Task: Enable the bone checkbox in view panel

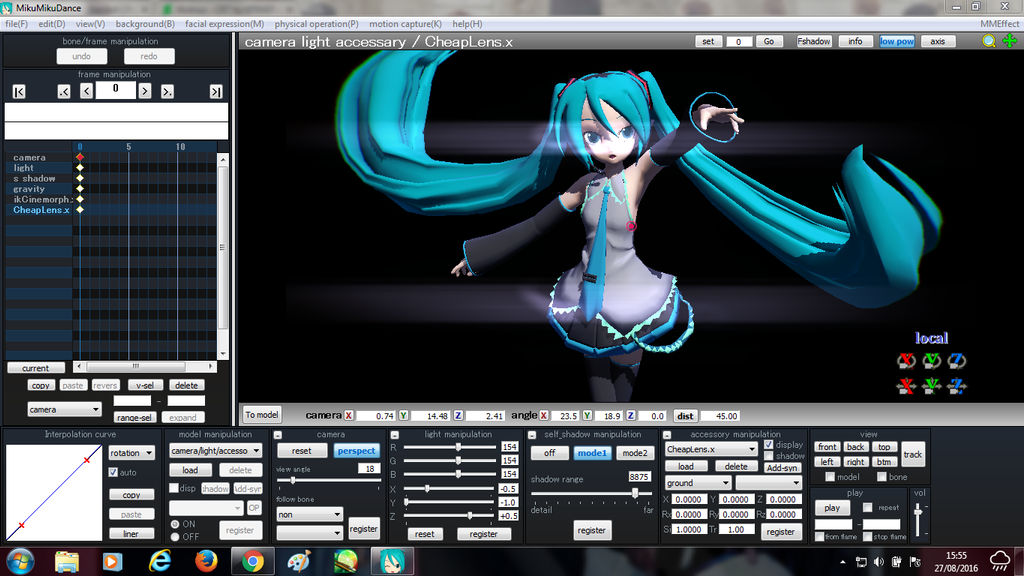Action: (882, 477)
